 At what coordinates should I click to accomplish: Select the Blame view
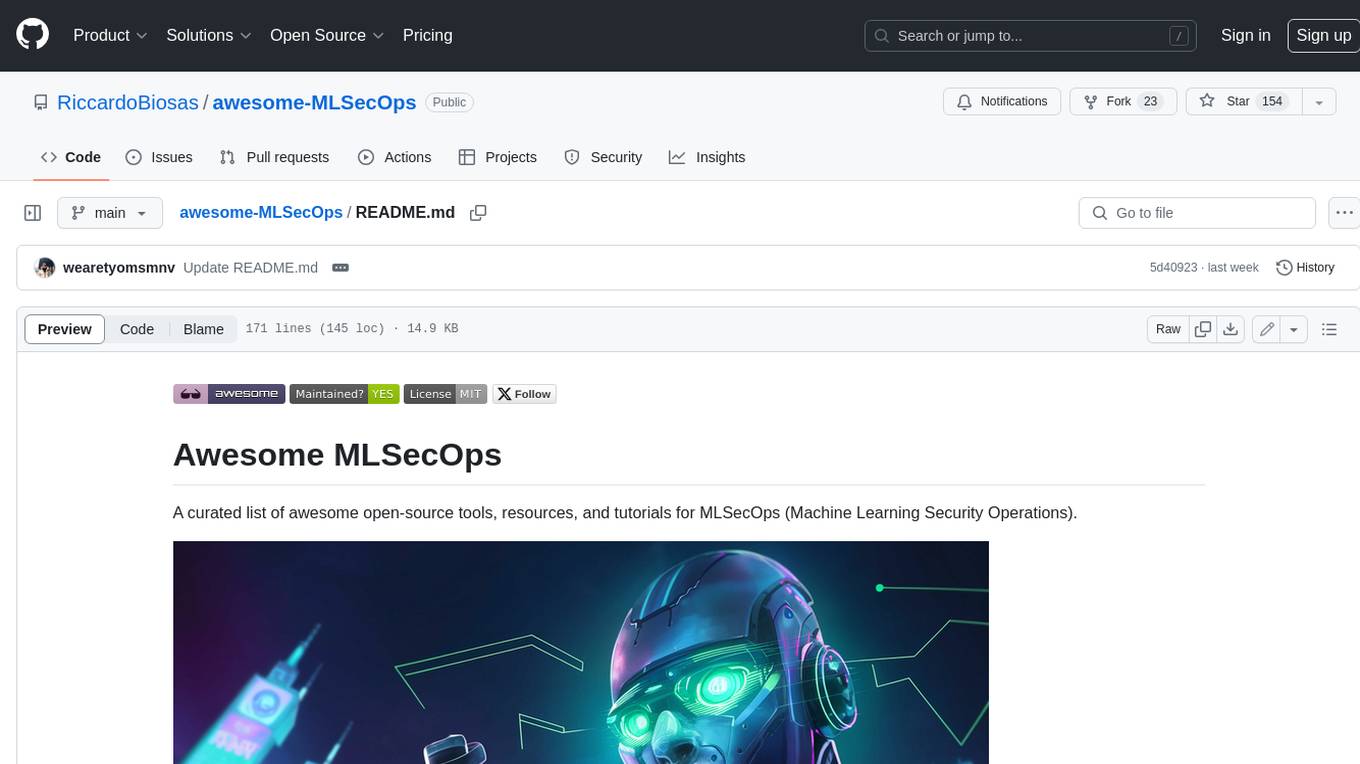203,329
